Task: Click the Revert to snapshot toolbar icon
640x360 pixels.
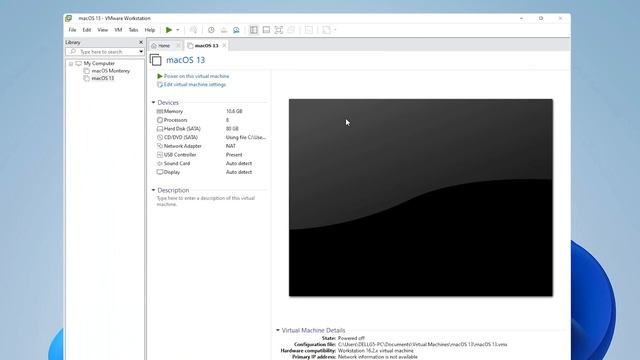Action: pos(224,30)
